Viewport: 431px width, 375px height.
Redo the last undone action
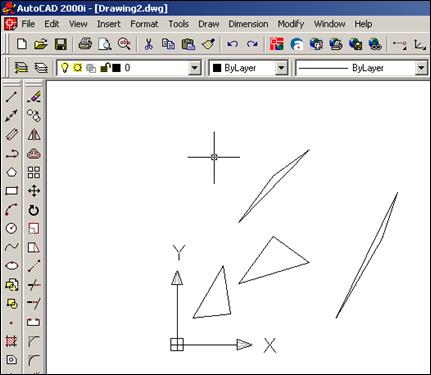coord(252,44)
